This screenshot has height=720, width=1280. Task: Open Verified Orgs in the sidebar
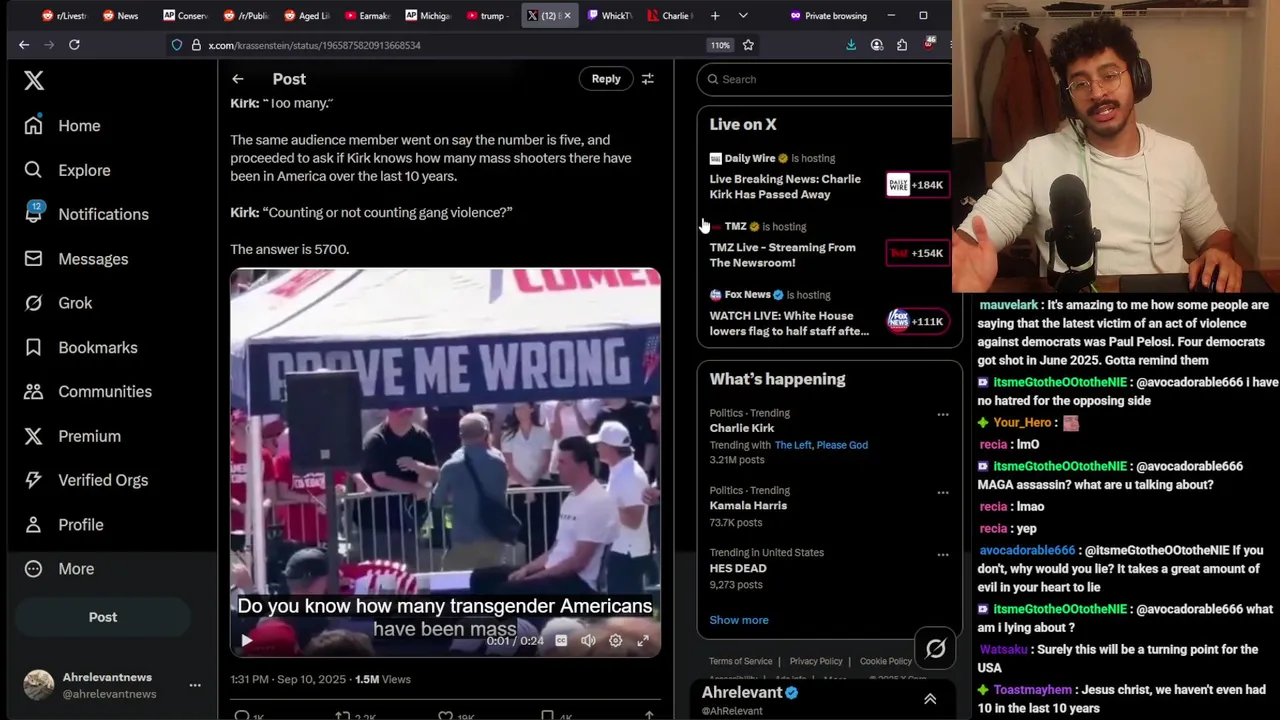(x=87, y=480)
